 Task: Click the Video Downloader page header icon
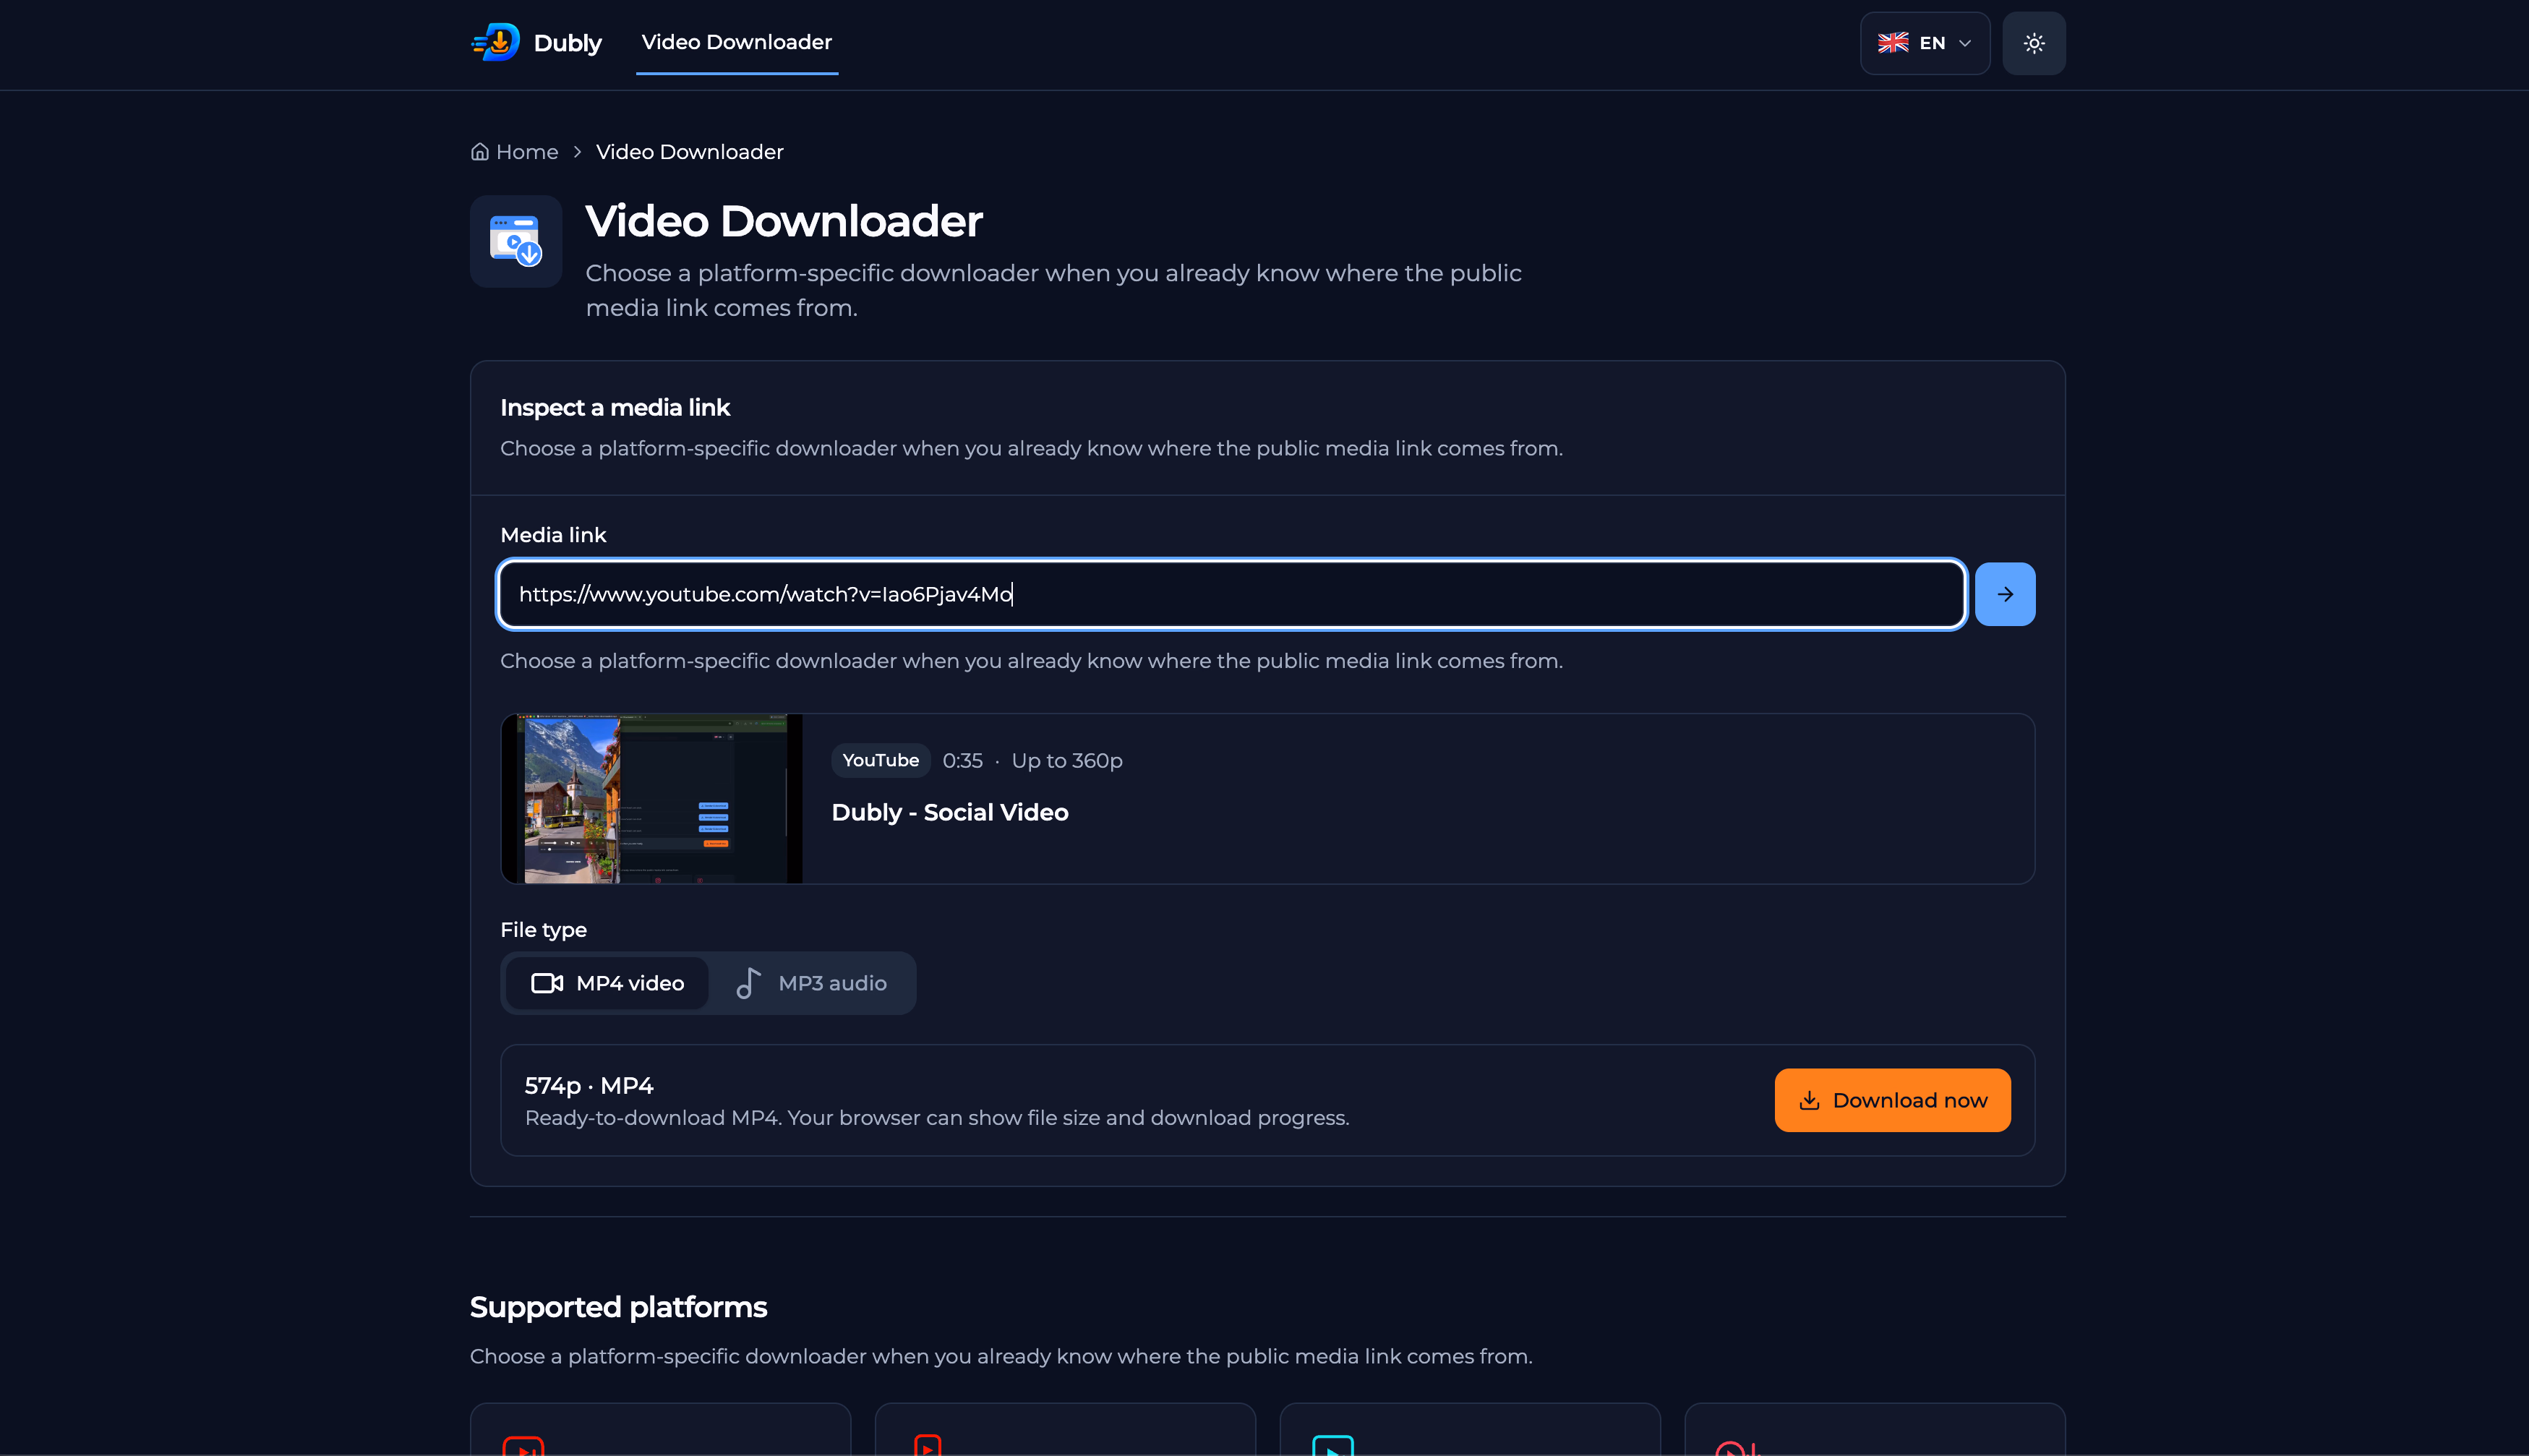pos(516,241)
